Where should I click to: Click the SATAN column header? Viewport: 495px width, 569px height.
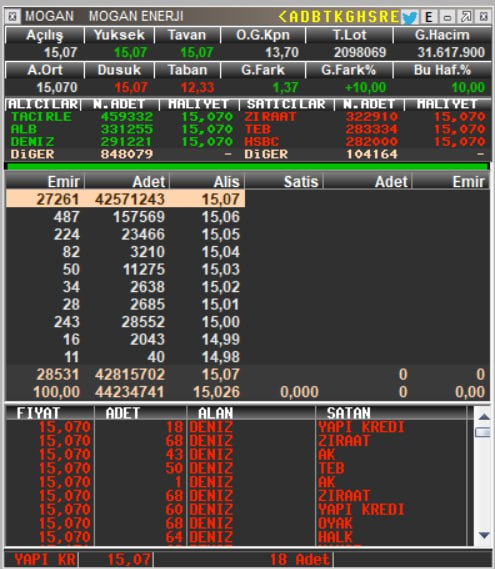pyautogui.click(x=391, y=413)
